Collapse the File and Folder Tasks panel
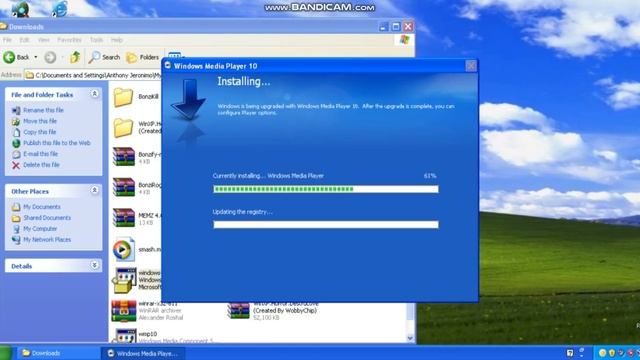This screenshot has width=640, height=360. click(95, 94)
